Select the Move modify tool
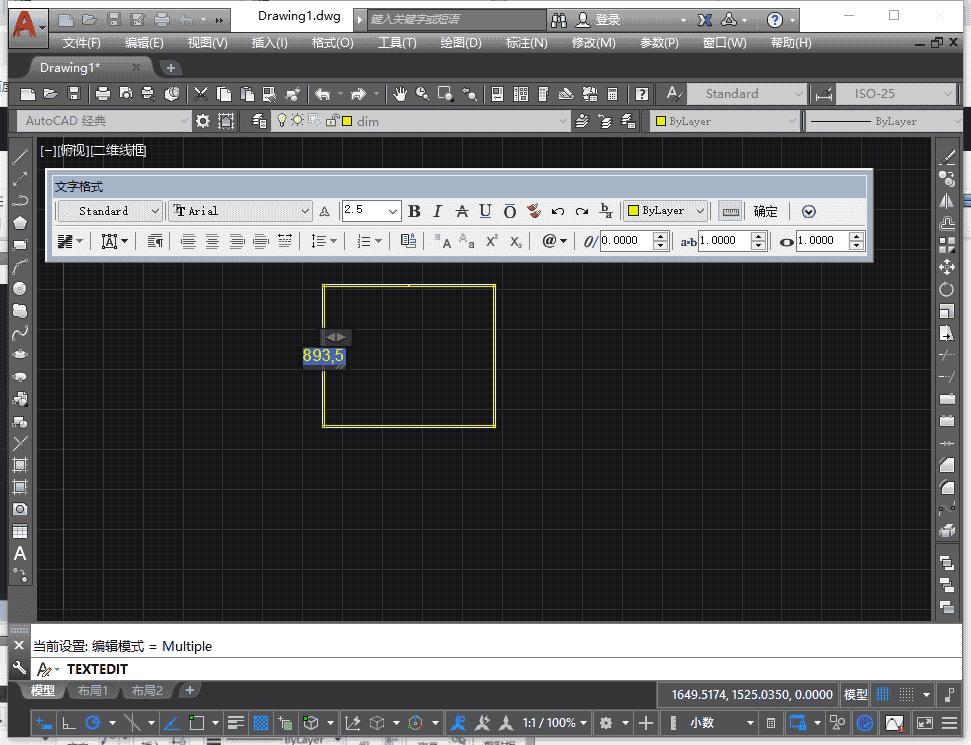 tap(947, 267)
